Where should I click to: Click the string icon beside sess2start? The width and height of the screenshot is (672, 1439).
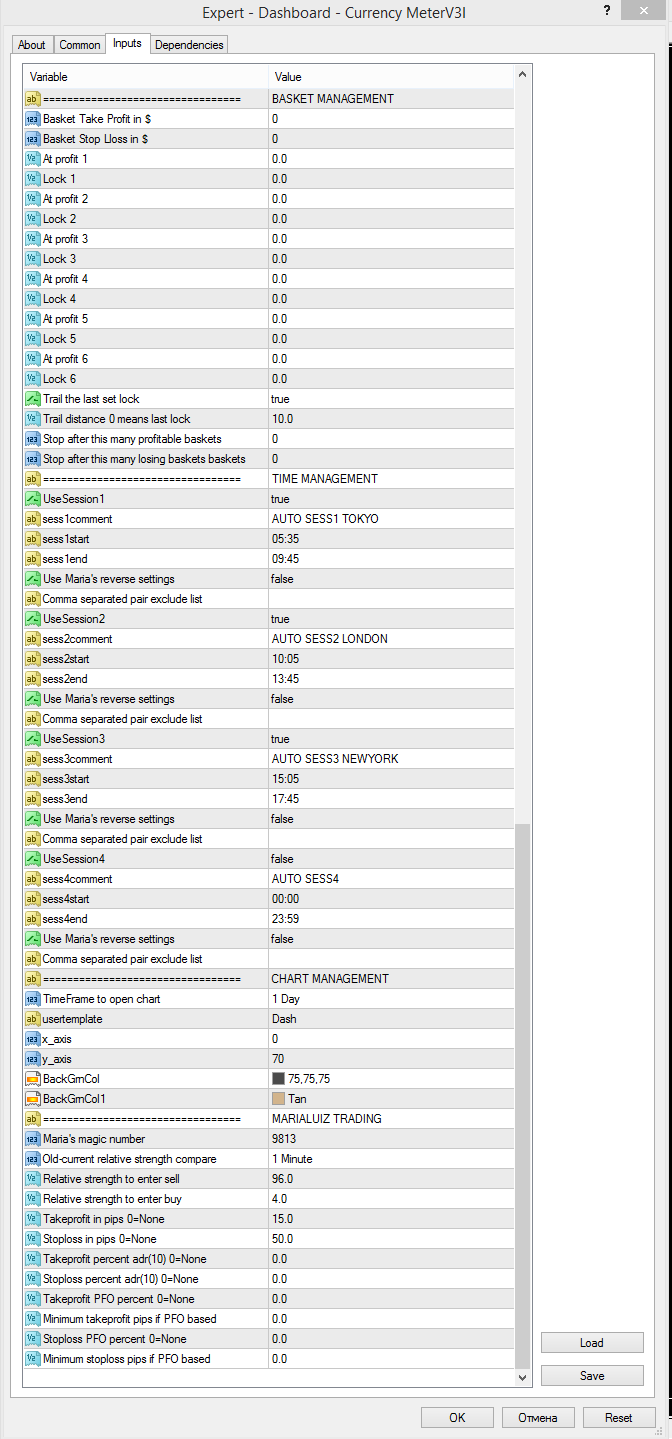[x=32, y=659]
